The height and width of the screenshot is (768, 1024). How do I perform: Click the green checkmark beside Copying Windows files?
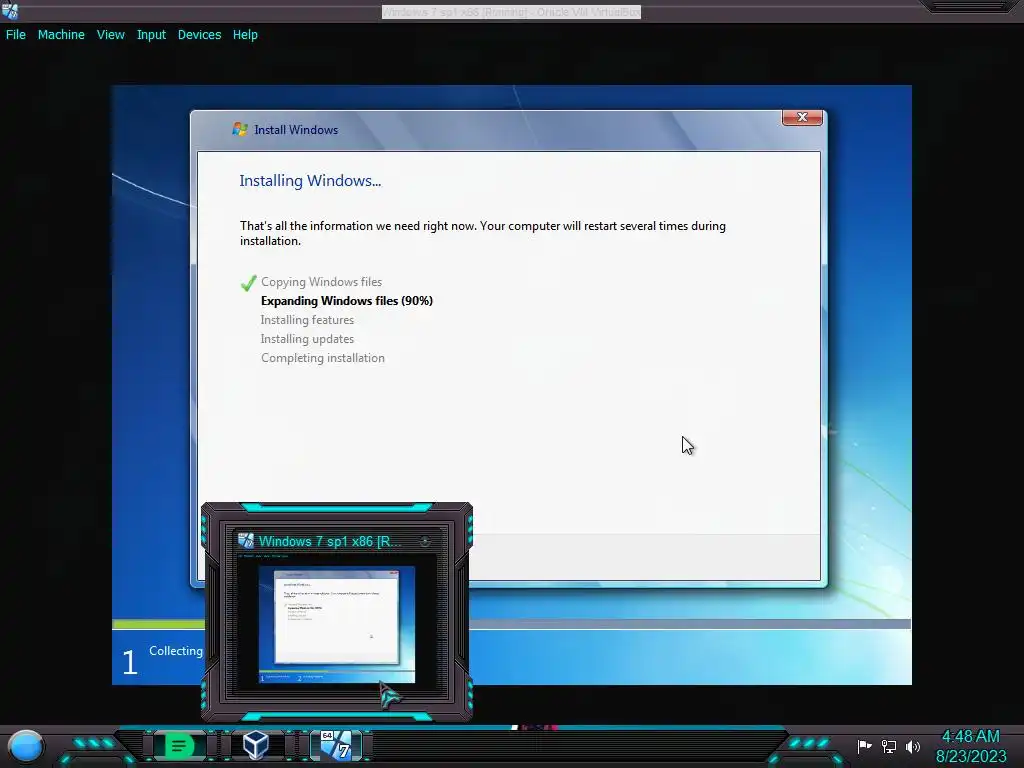coord(248,283)
